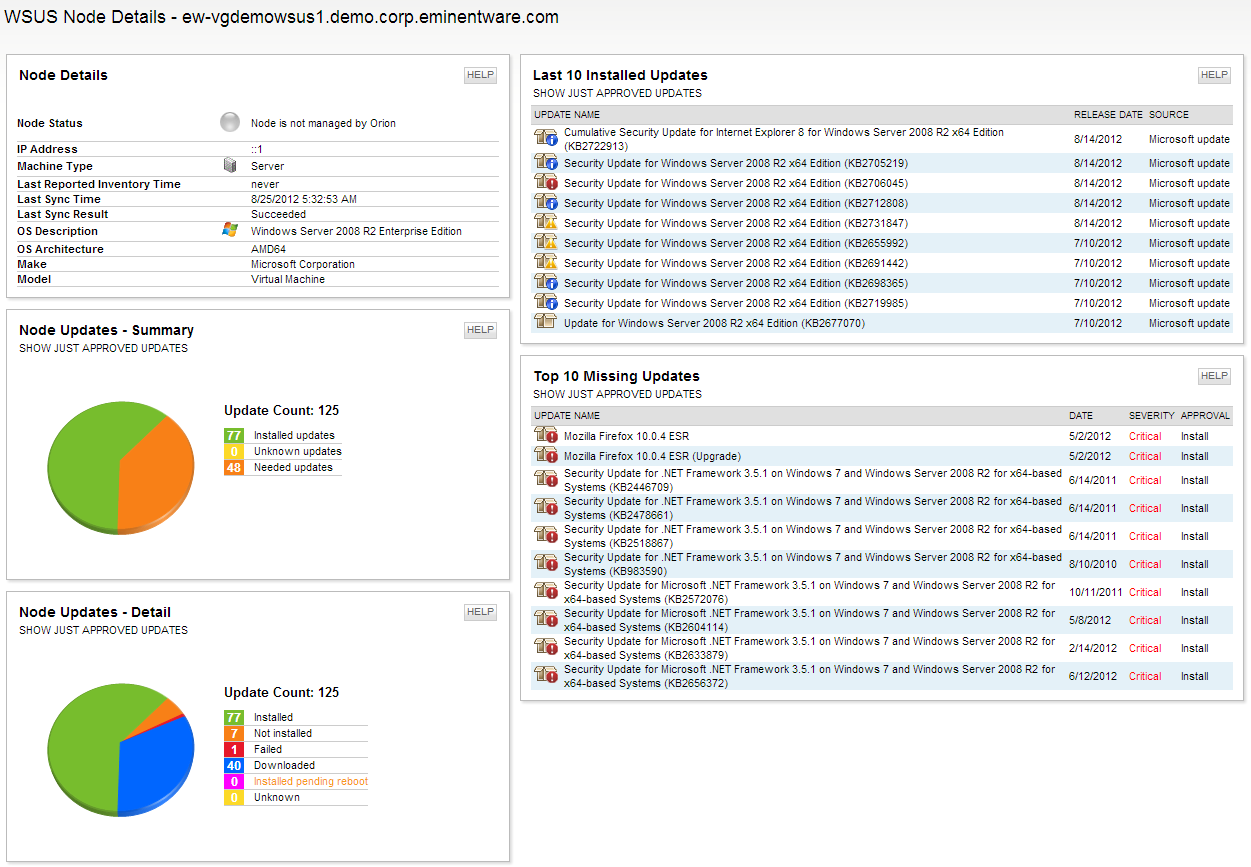Show just approved updates in Top 10 Missing
The height and width of the screenshot is (867, 1251).
tap(617, 394)
